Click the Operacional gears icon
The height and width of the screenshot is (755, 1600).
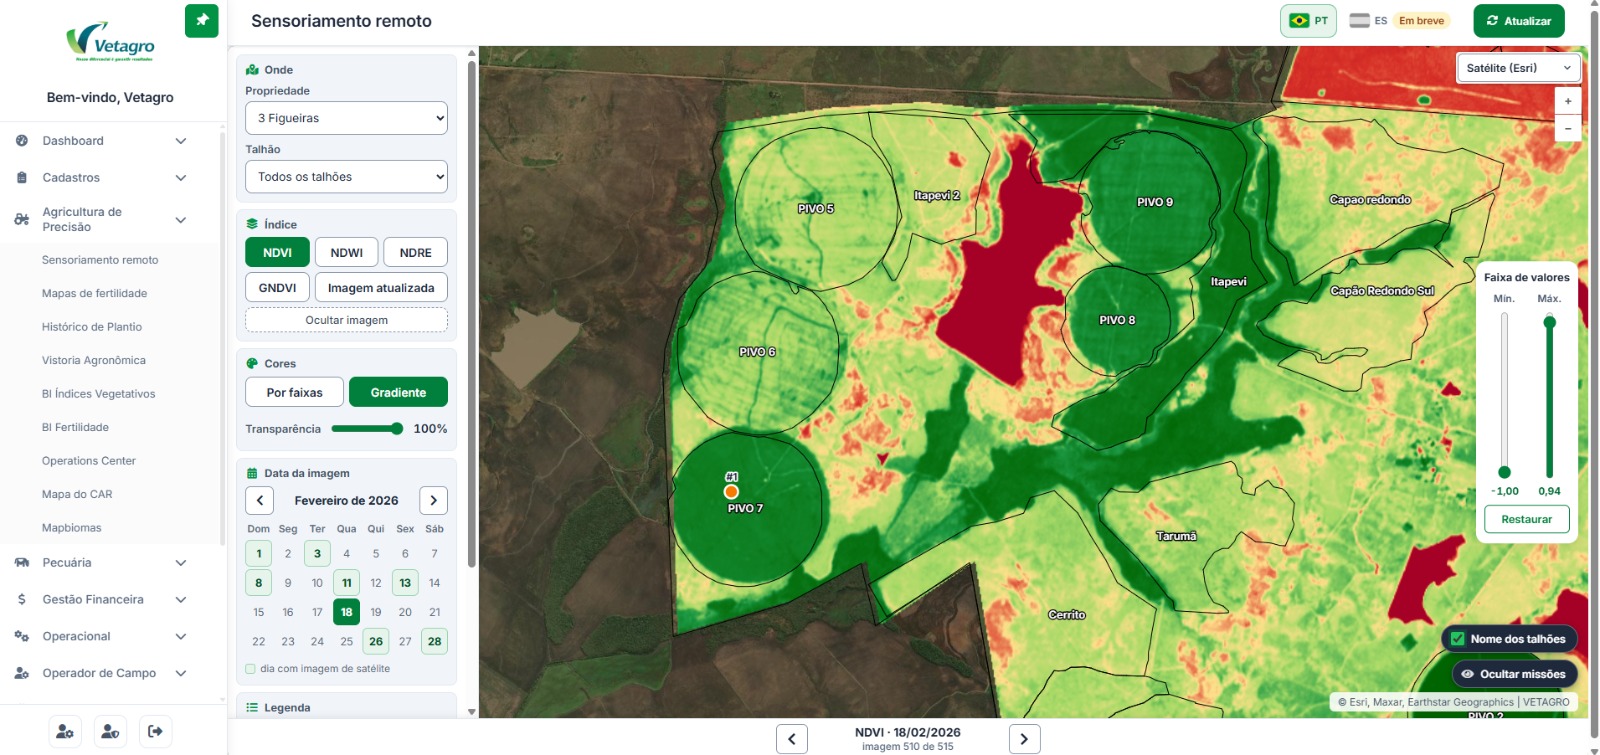point(22,636)
